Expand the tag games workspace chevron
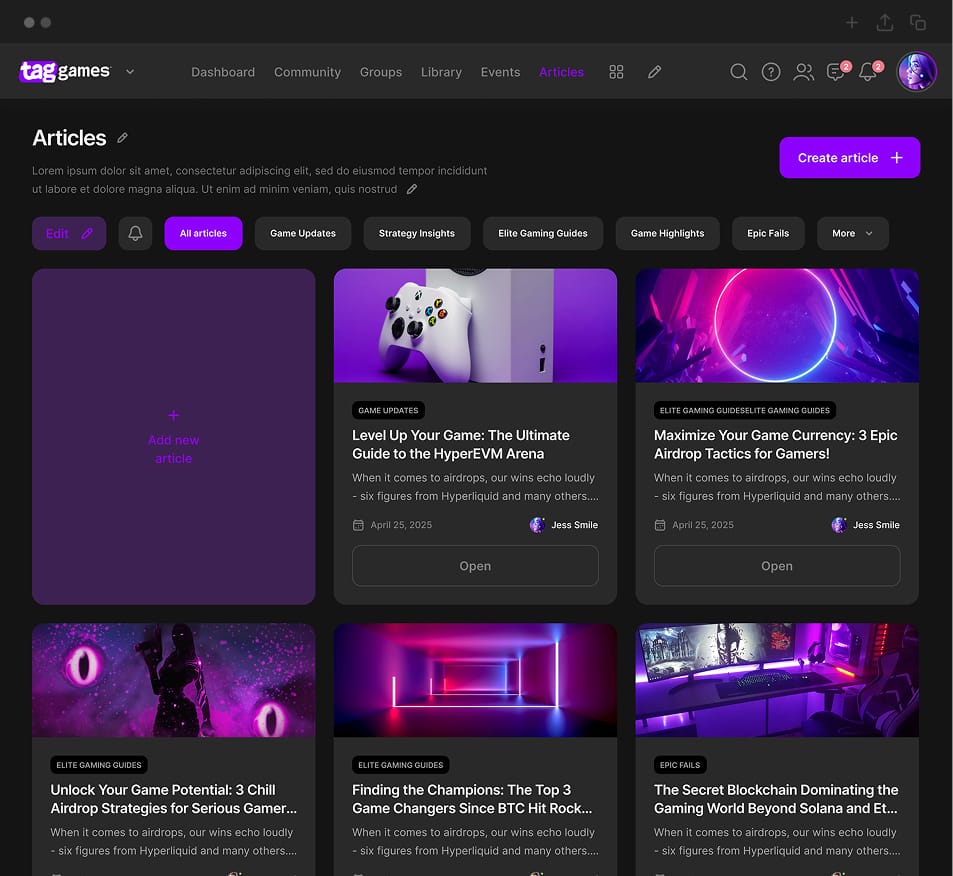This screenshot has width=953, height=876. (130, 72)
